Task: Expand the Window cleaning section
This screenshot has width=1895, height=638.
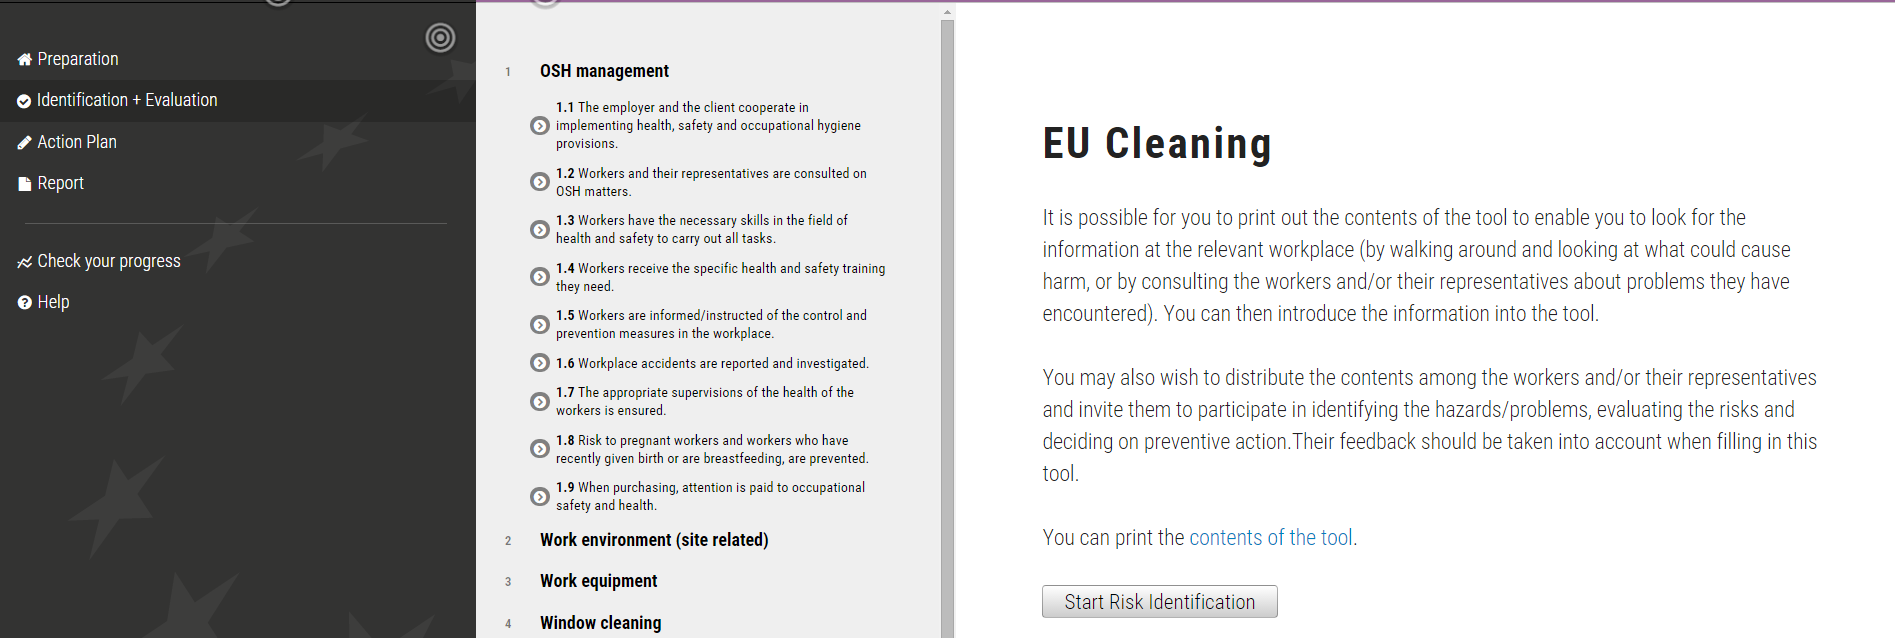Action: pos(600,623)
